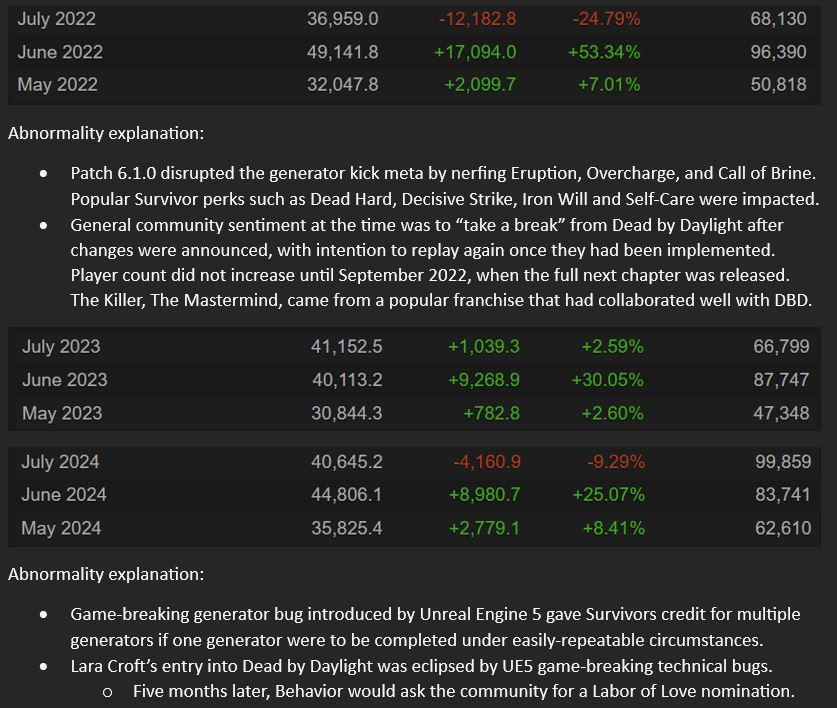
Task: Select 'September 2022' in the explanation text
Action: 402,276
